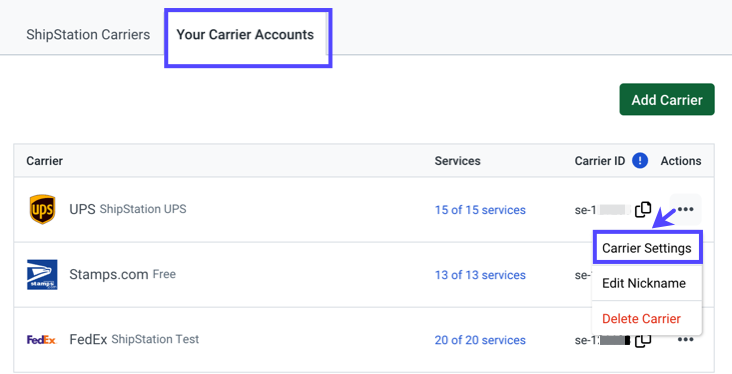Screen dimensions: 732x374
Task: Open the 13 of 13 services link
Action: click(x=480, y=275)
